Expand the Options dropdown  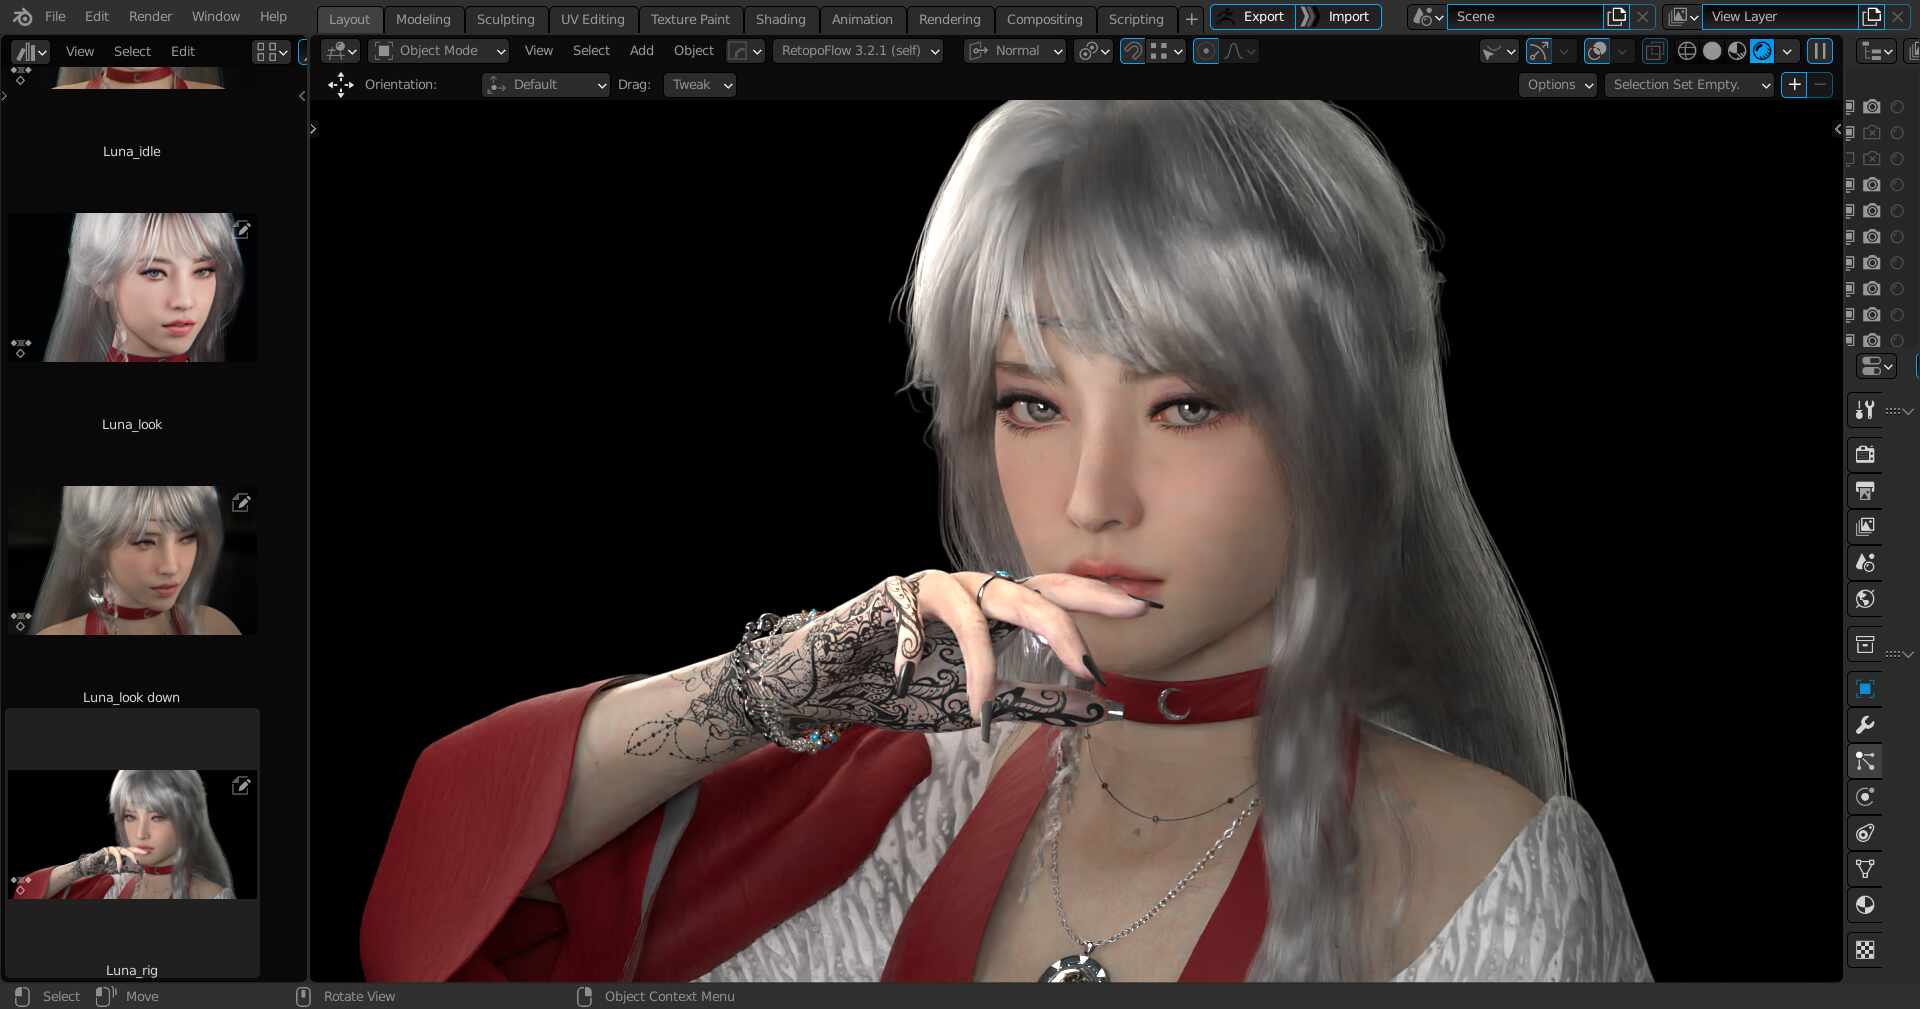(x=1556, y=85)
